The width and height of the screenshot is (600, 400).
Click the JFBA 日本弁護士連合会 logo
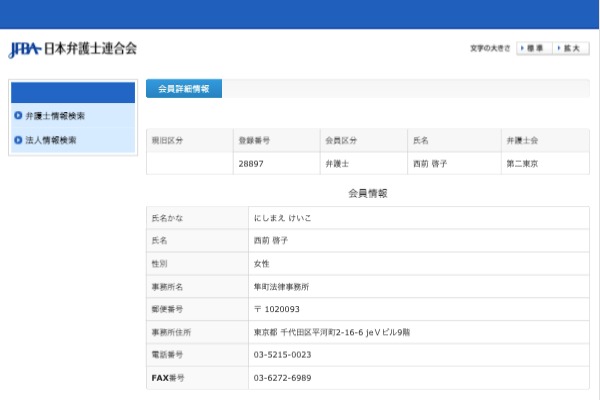point(72,49)
